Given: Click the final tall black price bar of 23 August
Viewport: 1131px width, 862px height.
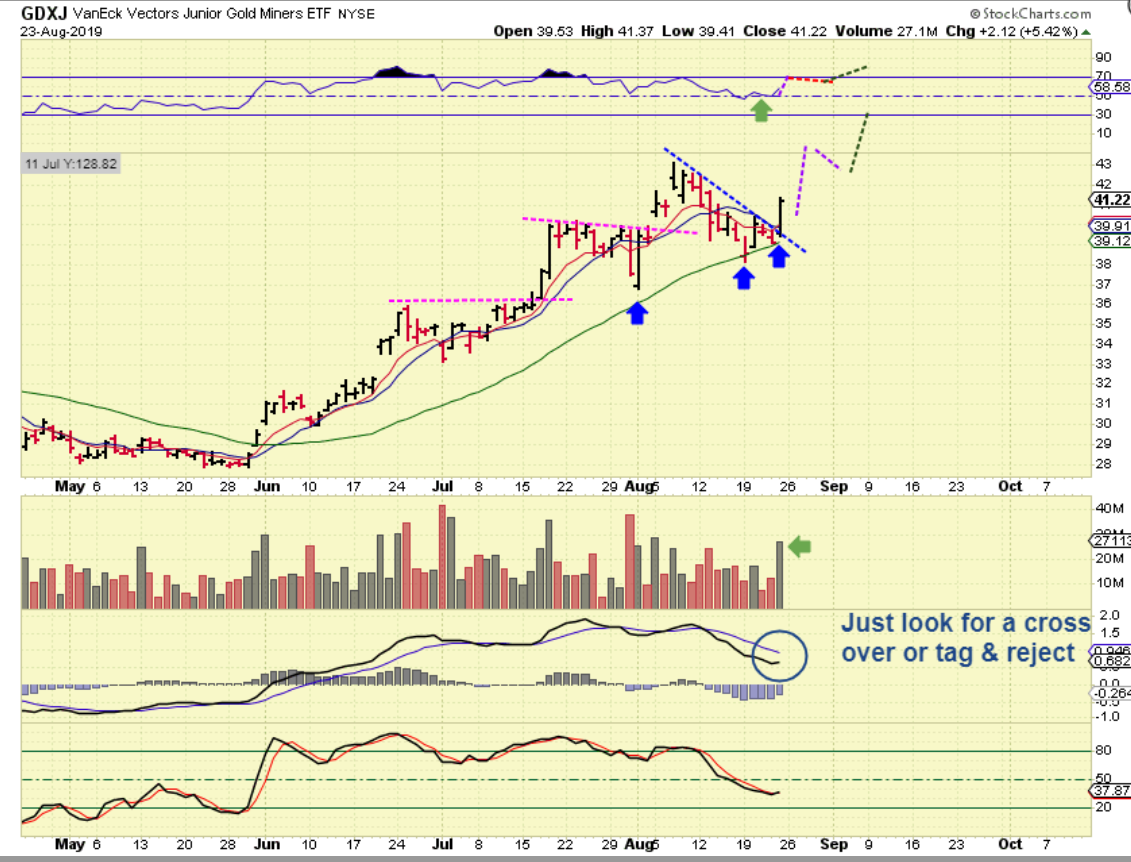Looking at the screenshot, I should click(x=781, y=214).
